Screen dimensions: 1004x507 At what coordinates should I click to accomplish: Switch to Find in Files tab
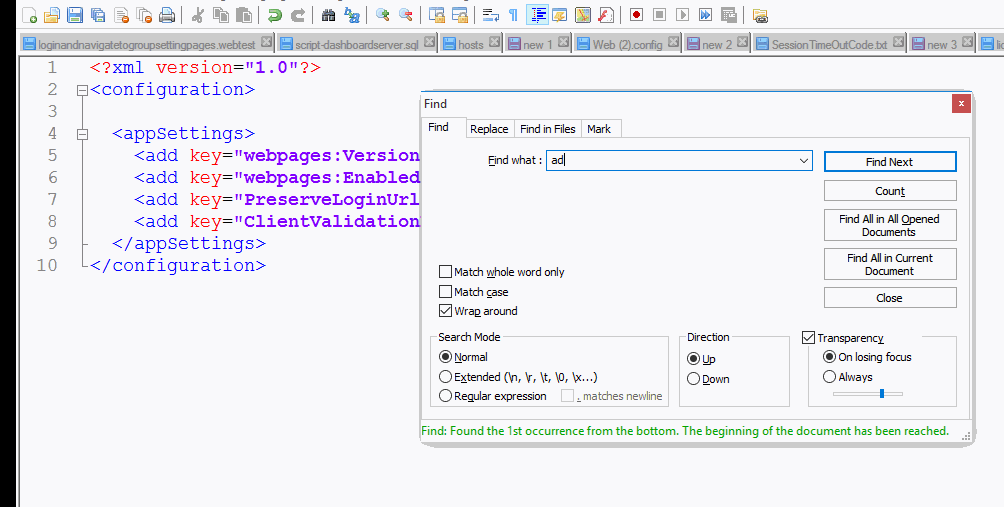(547, 129)
